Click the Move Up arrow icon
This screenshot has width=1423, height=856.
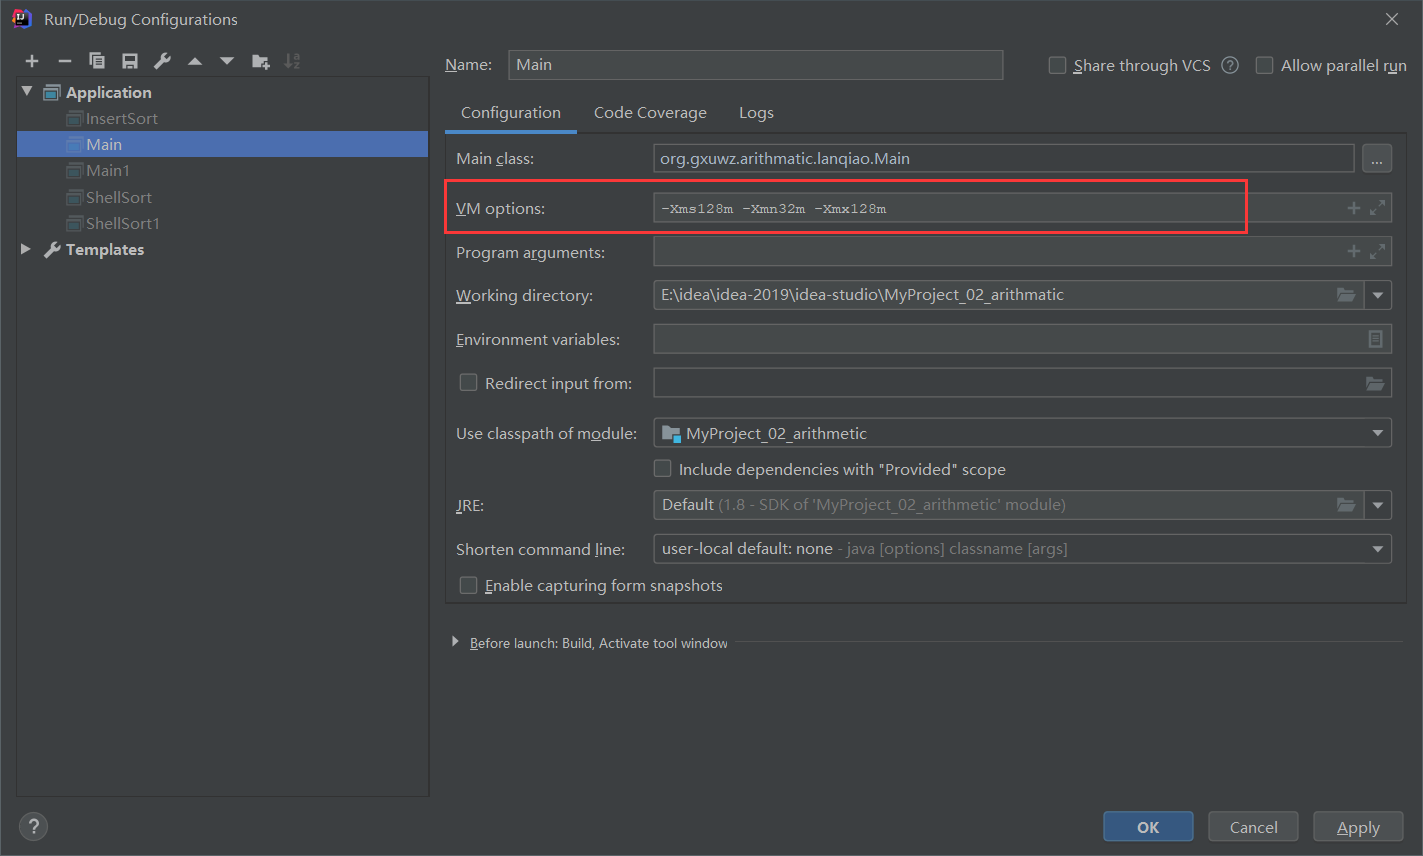[195, 62]
